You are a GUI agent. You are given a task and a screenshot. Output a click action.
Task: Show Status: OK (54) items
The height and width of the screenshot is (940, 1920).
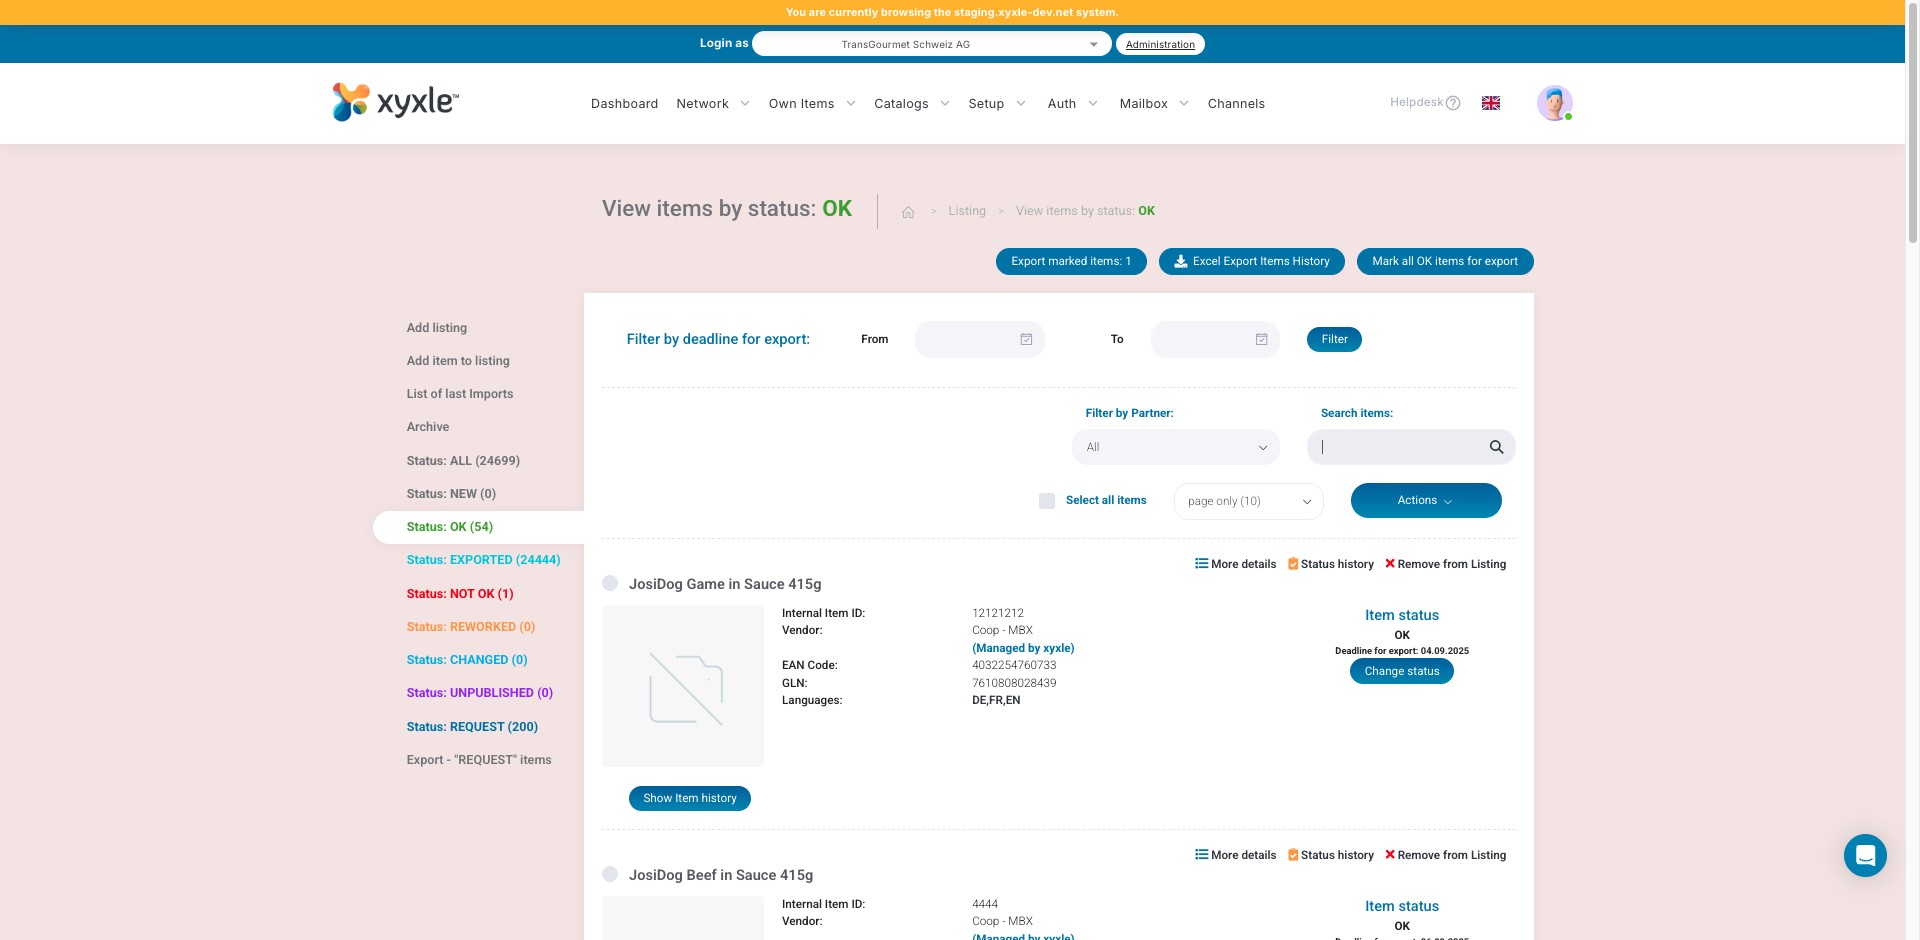(x=450, y=527)
